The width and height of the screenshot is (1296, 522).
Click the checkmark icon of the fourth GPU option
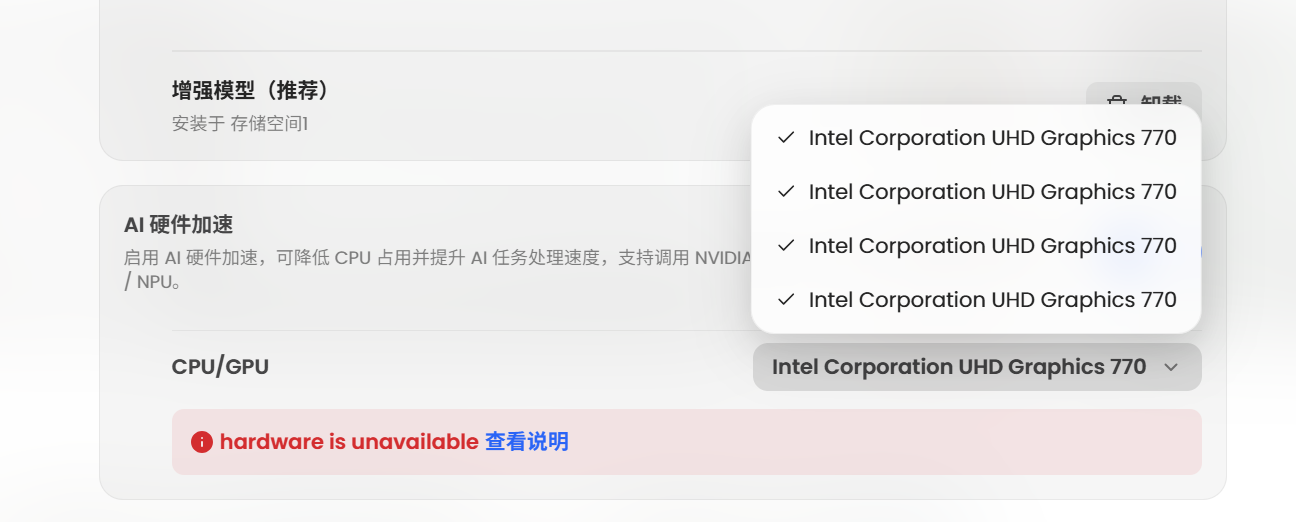coord(786,300)
